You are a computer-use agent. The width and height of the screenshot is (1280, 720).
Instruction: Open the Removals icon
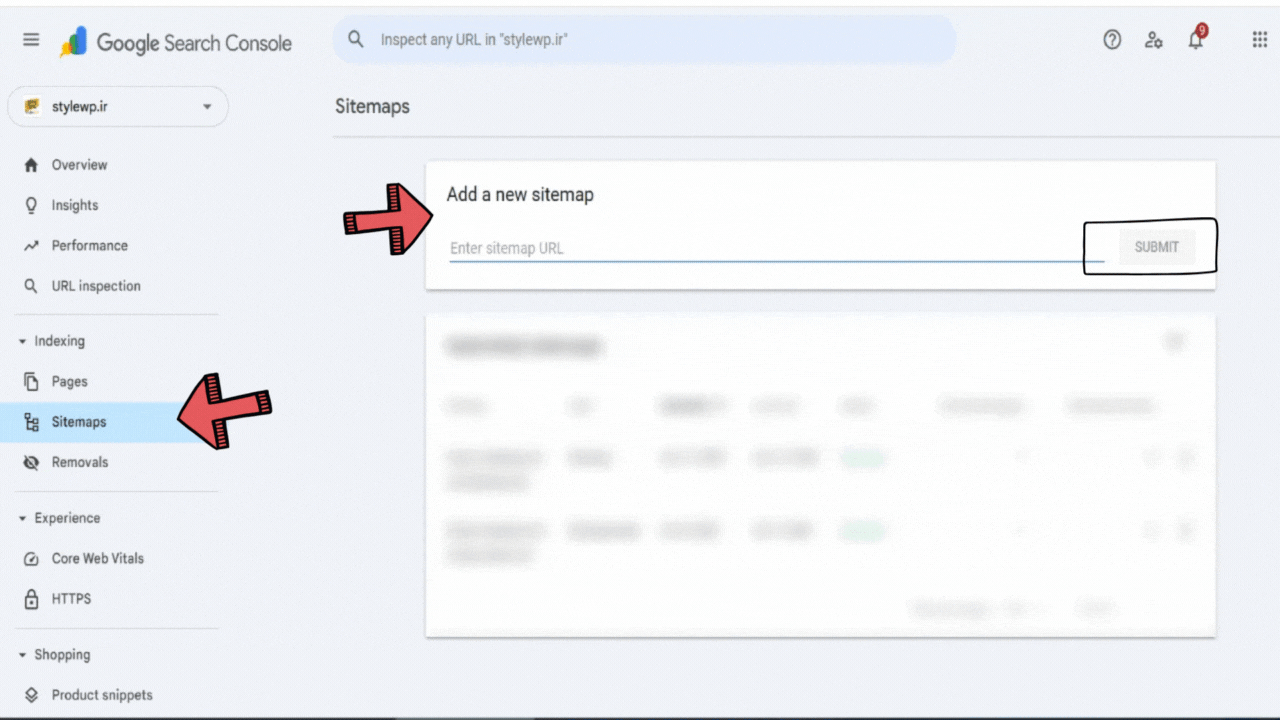pos(33,461)
